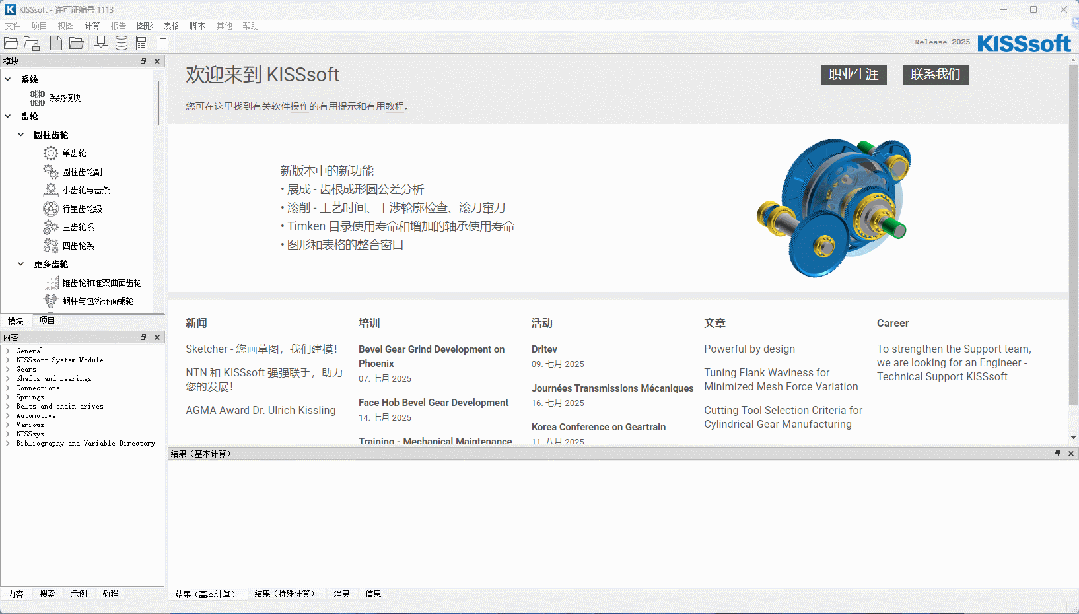Open Bevel Gear Grind Development on Phoenix
This screenshot has width=1079, height=614.
[x=431, y=357]
